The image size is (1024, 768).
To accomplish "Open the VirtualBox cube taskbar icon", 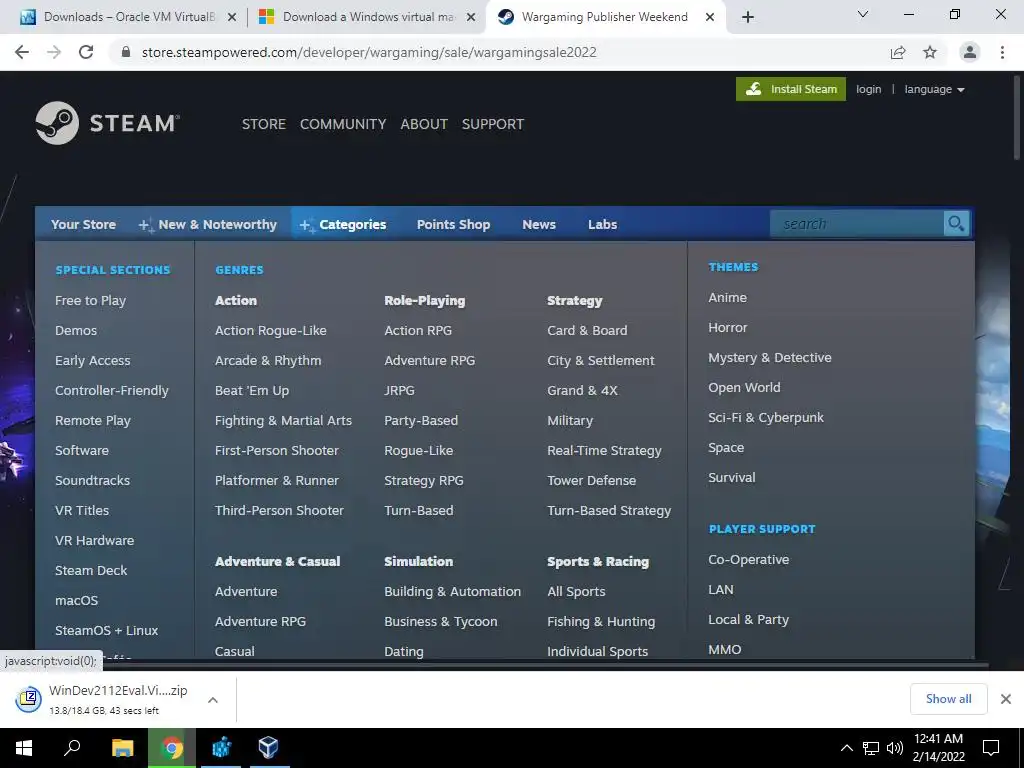I will pos(268,748).
